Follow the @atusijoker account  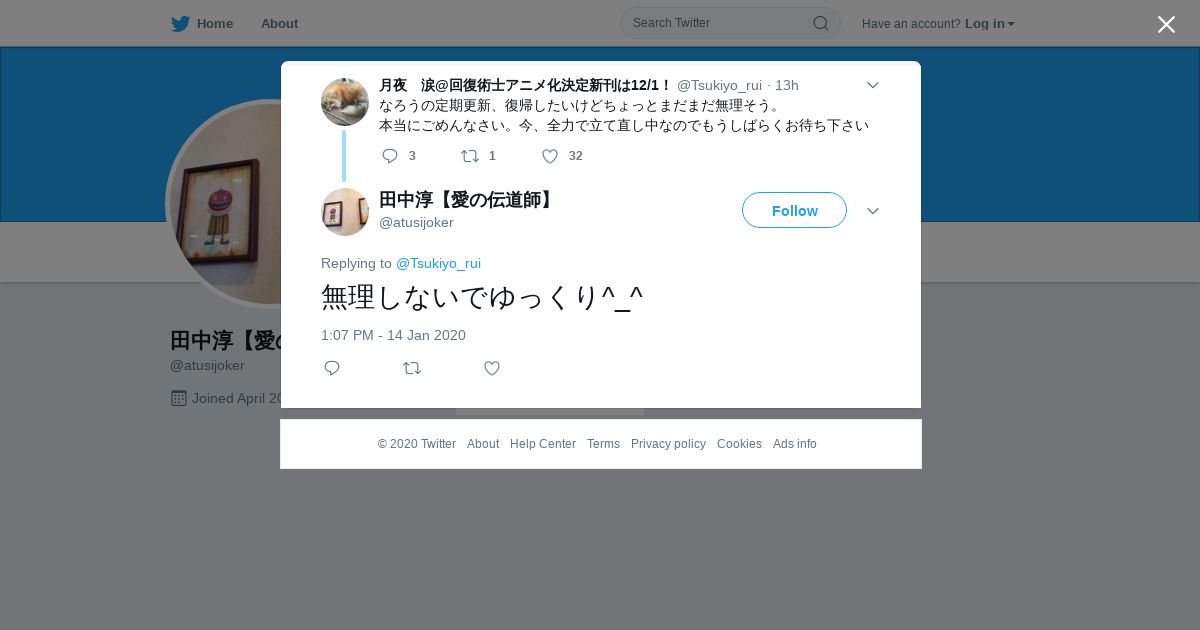coord(794,210)
